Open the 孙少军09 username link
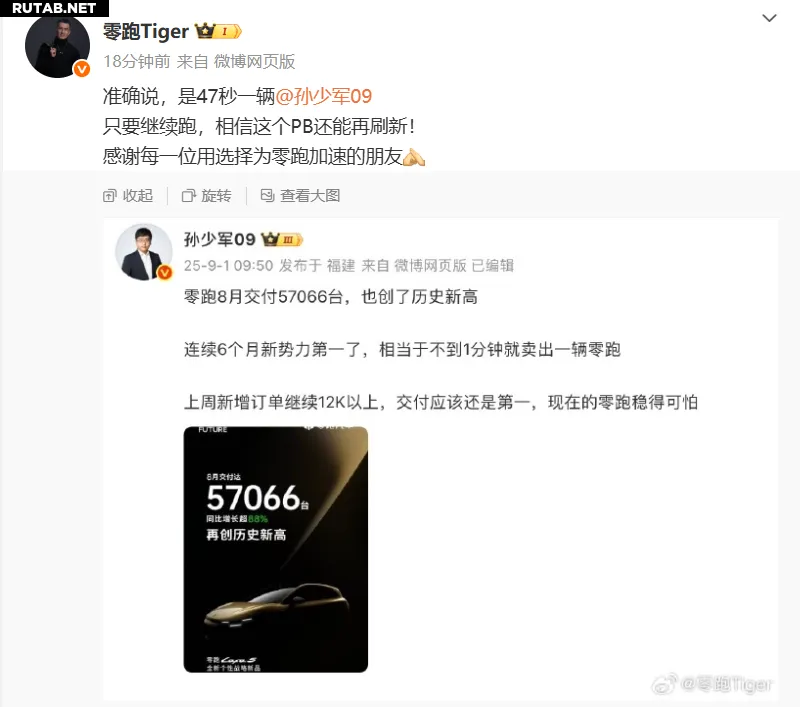The width and height of the screenshot is (800, 707). click(219, 239)
